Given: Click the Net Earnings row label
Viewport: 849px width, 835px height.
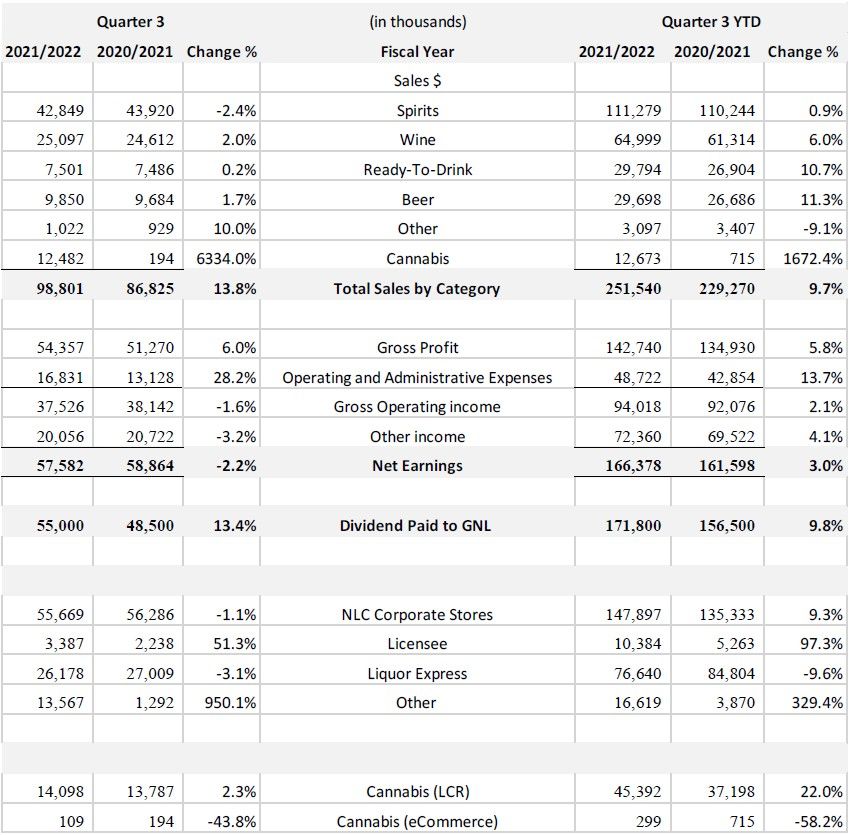Looking at the screenshot, I should click(417, 466).
